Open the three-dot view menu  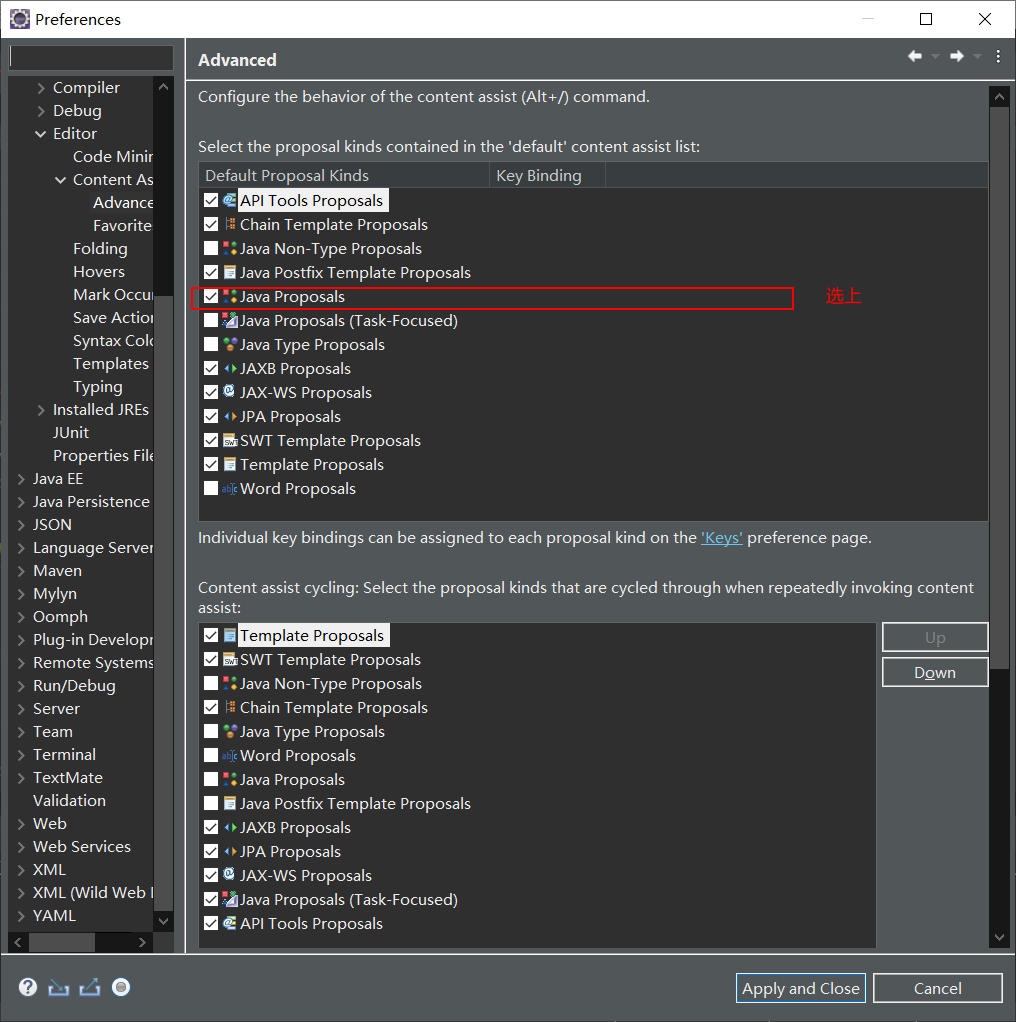click(998, 57)
